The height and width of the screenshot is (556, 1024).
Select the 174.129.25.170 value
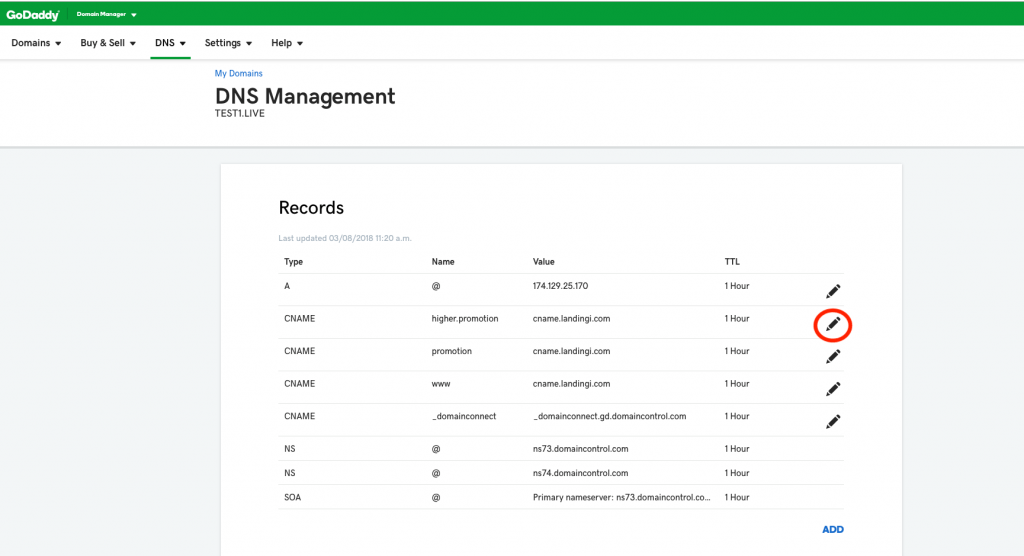click(560, 286)
